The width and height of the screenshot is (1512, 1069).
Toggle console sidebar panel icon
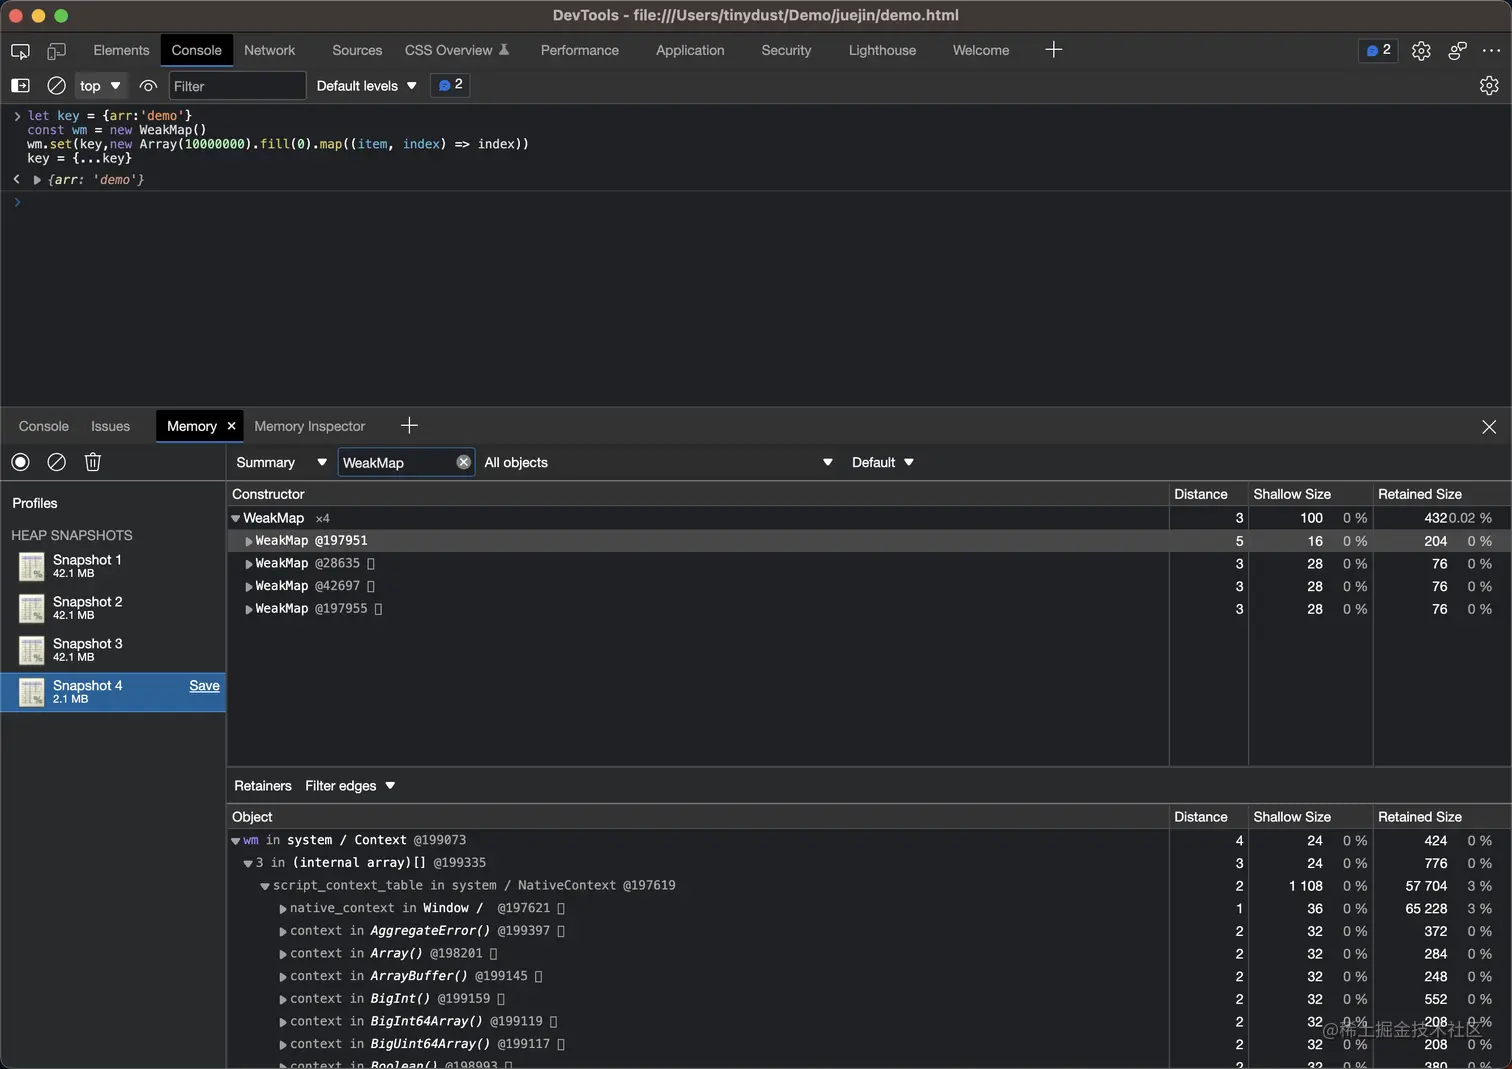click(20, 86)
